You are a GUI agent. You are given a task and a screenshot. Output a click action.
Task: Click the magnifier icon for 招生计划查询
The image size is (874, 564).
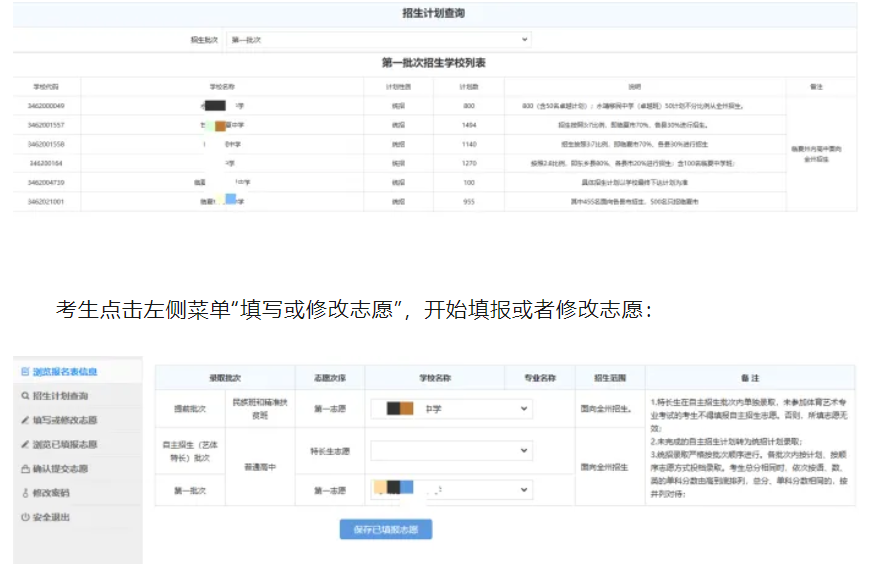25,396
